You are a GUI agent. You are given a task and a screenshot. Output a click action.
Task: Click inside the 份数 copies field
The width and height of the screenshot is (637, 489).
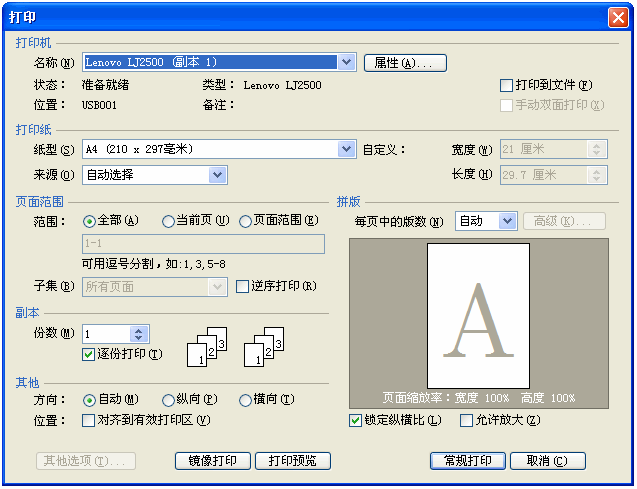tap(107, 334)
